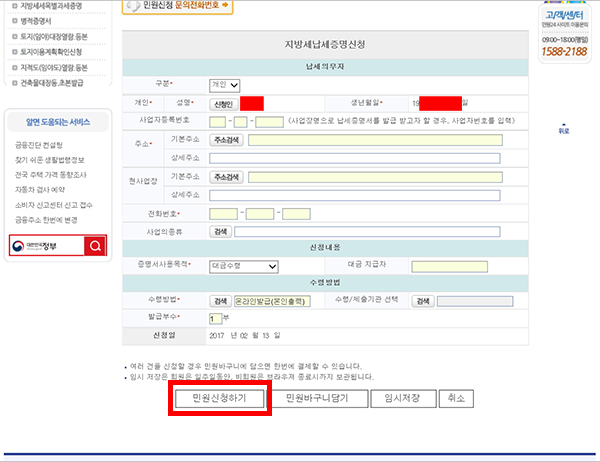
Task: Click the 신청인 button next to 성명
Action: click(x=223, y=104)
